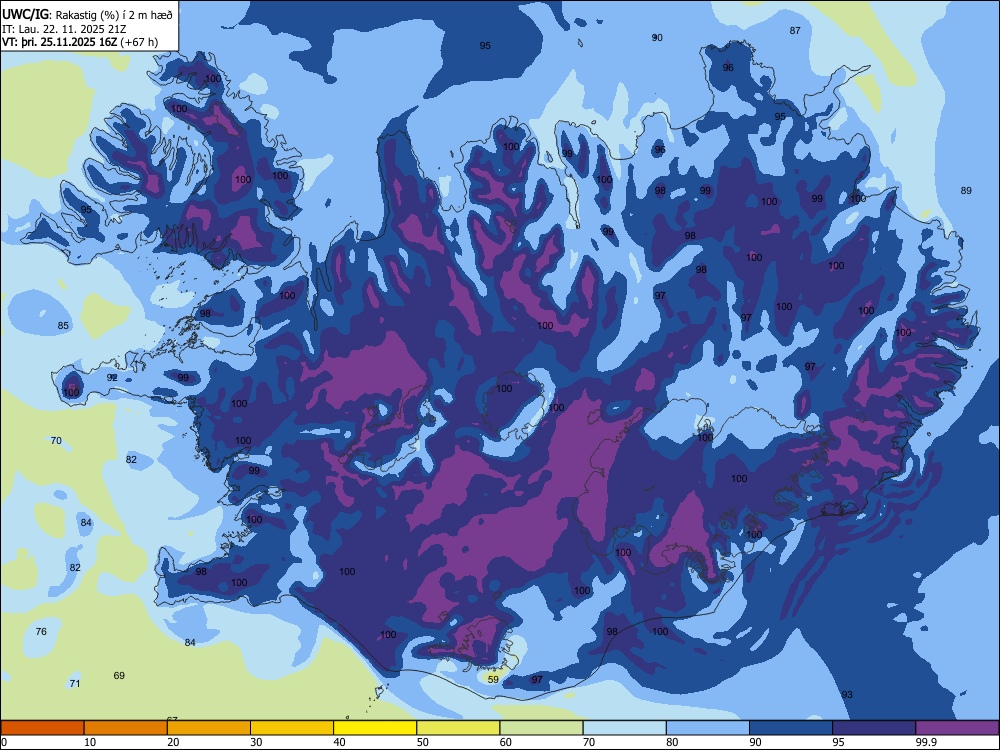Click the "71" humidity value on the map
This screenshot has width=1000, height=750.
(x=75, y=684)
